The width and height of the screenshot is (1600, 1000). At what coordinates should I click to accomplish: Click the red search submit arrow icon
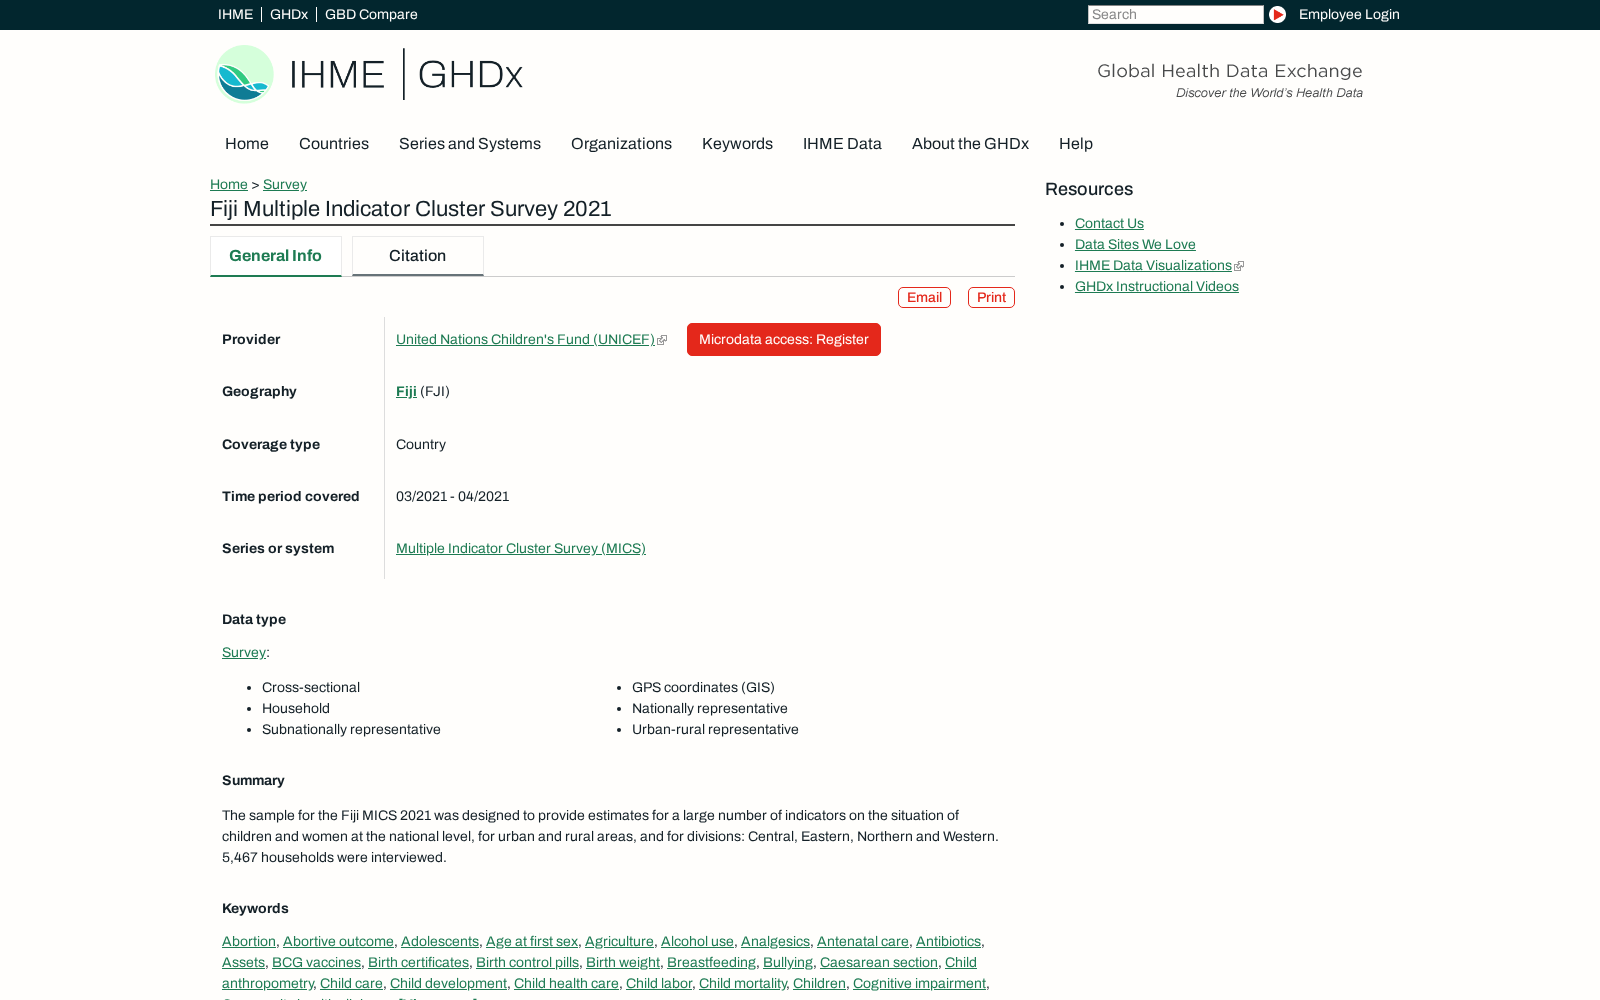click(1277, 14)
